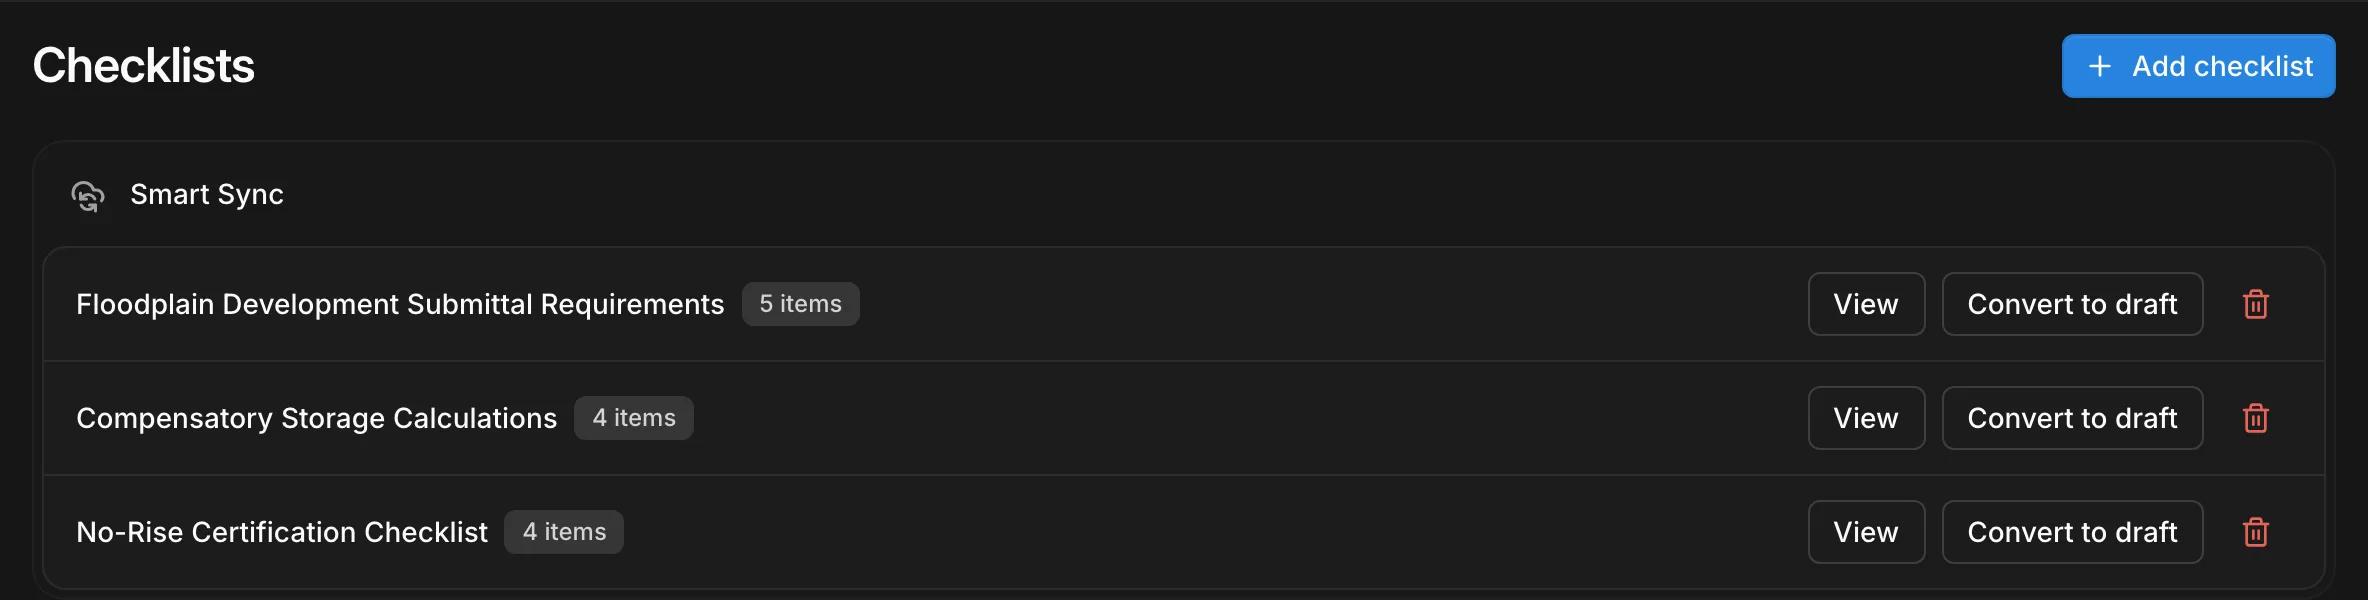Open the No-Rise Certification Checklist row title
The width and height of the screenshot is (2368, 600).
[x=282, y=532]
